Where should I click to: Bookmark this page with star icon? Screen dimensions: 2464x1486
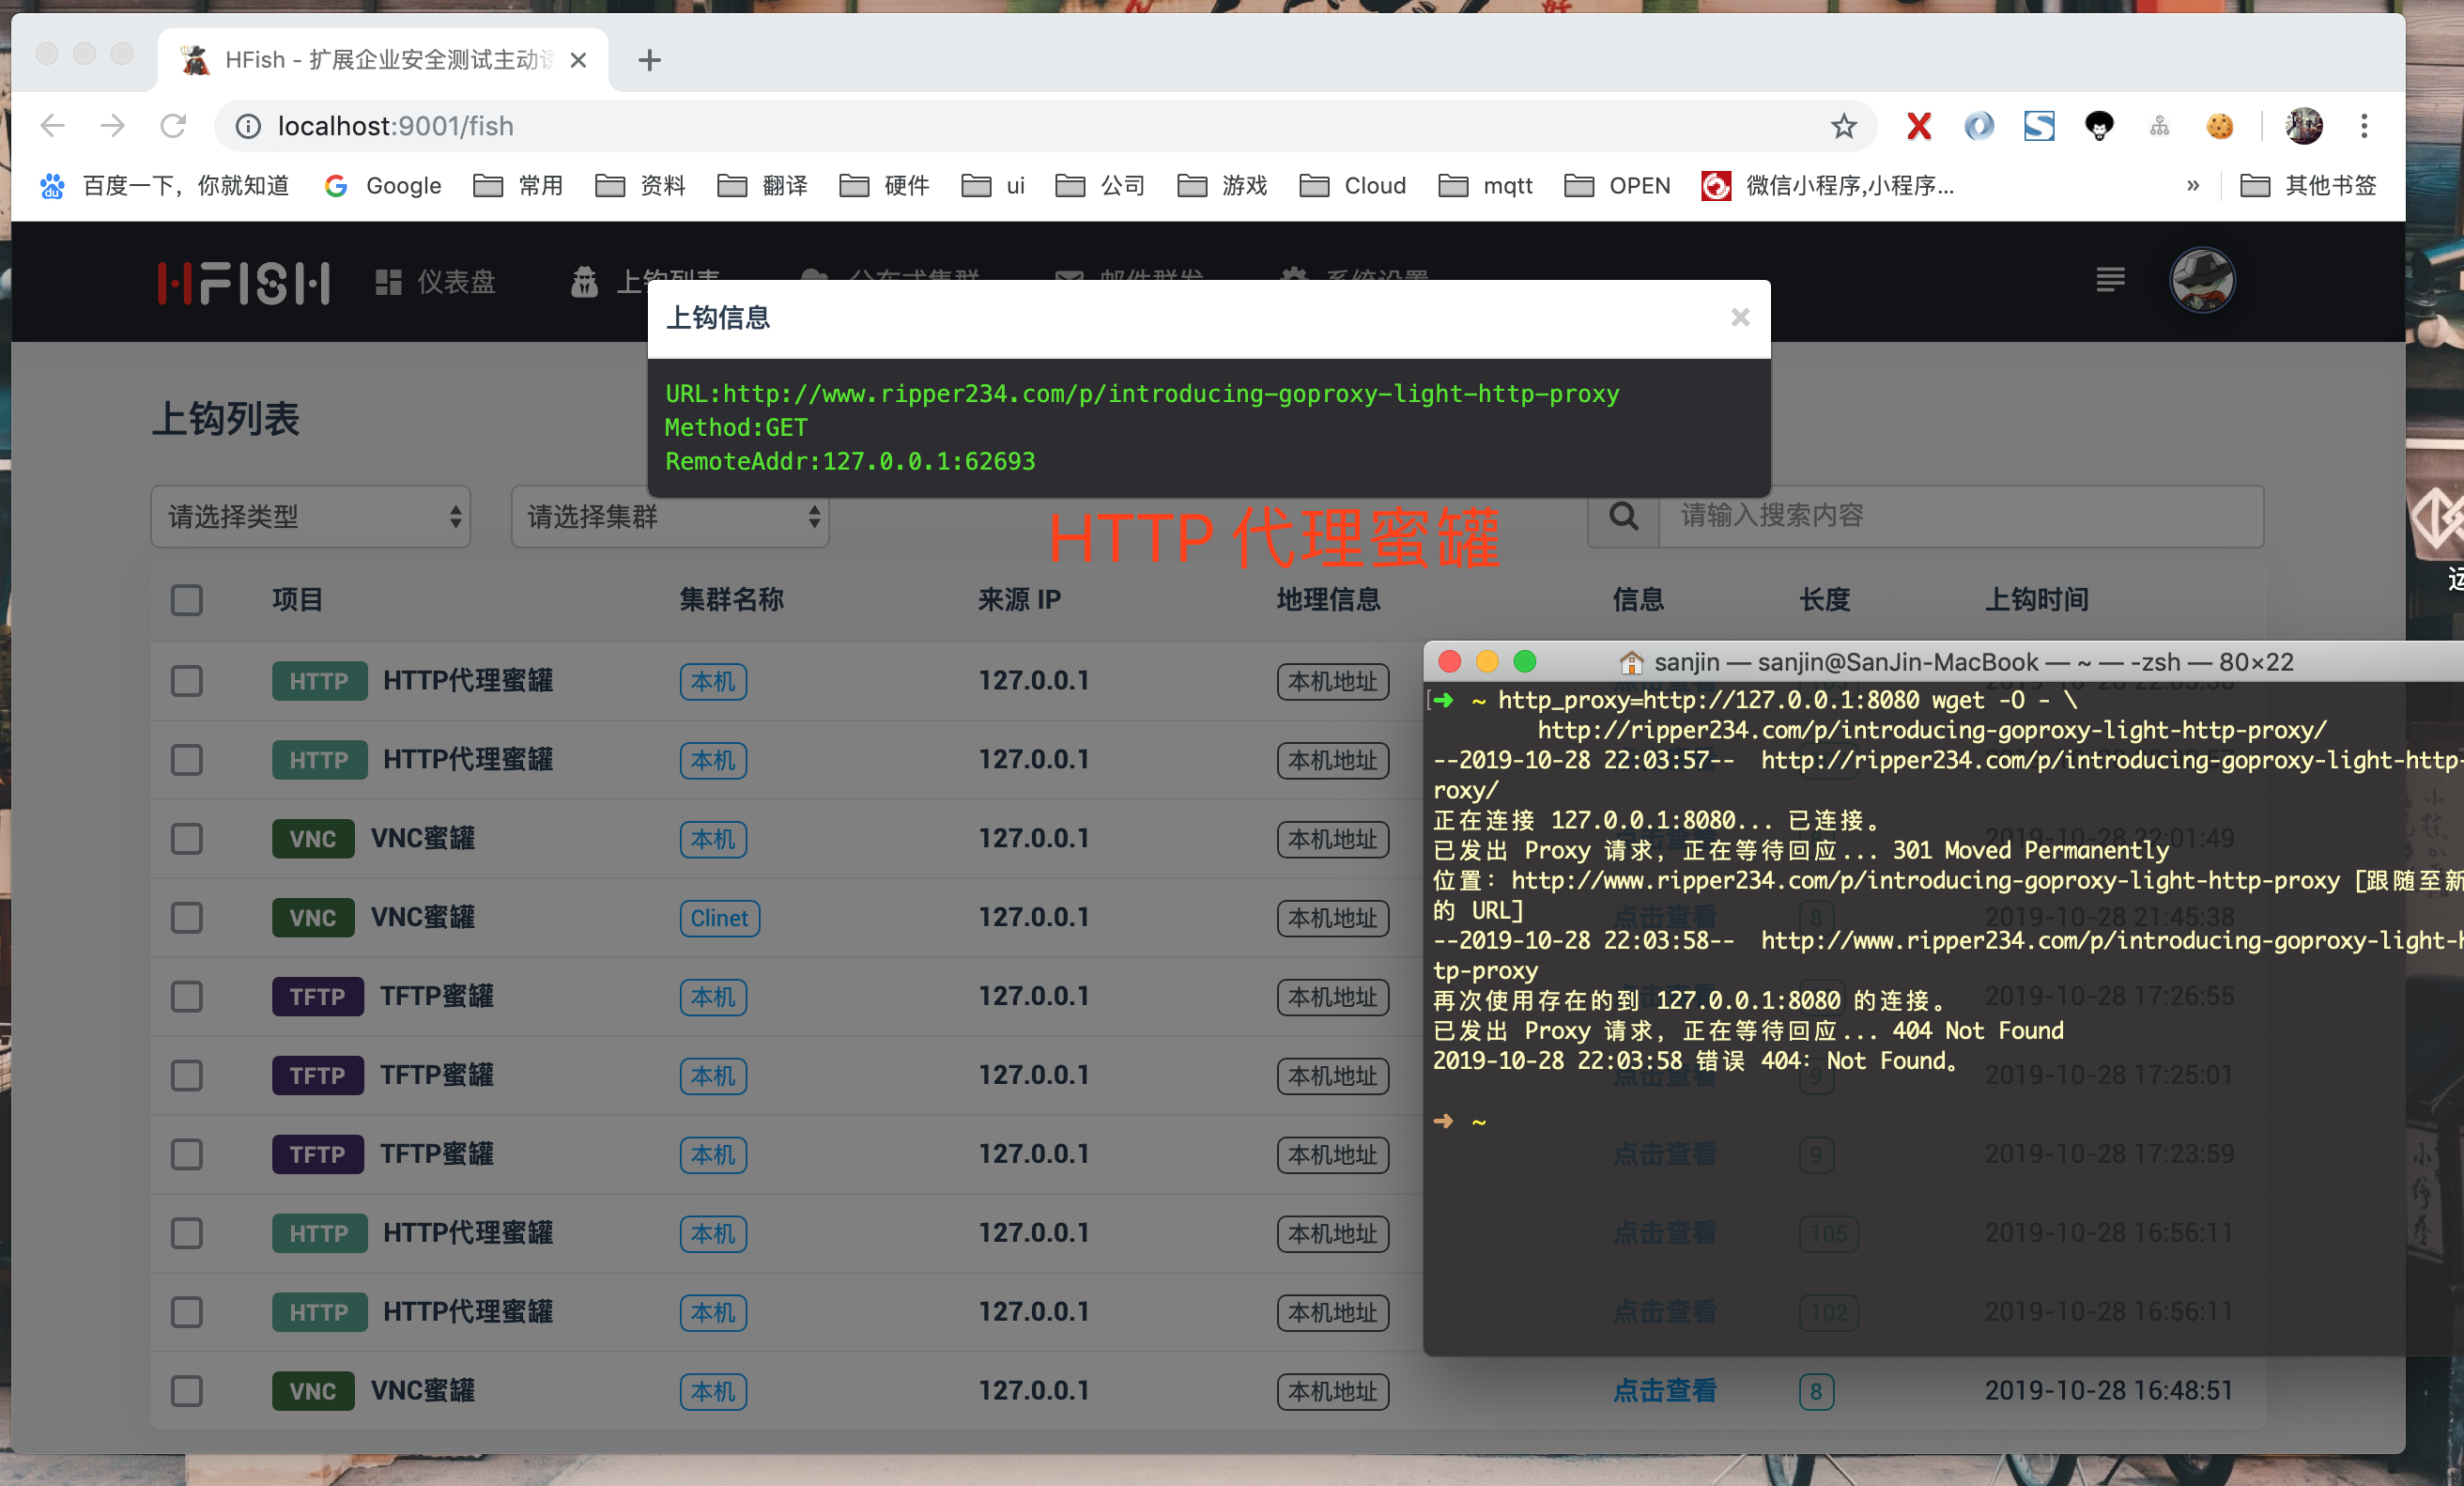(x=1843, y=126)
